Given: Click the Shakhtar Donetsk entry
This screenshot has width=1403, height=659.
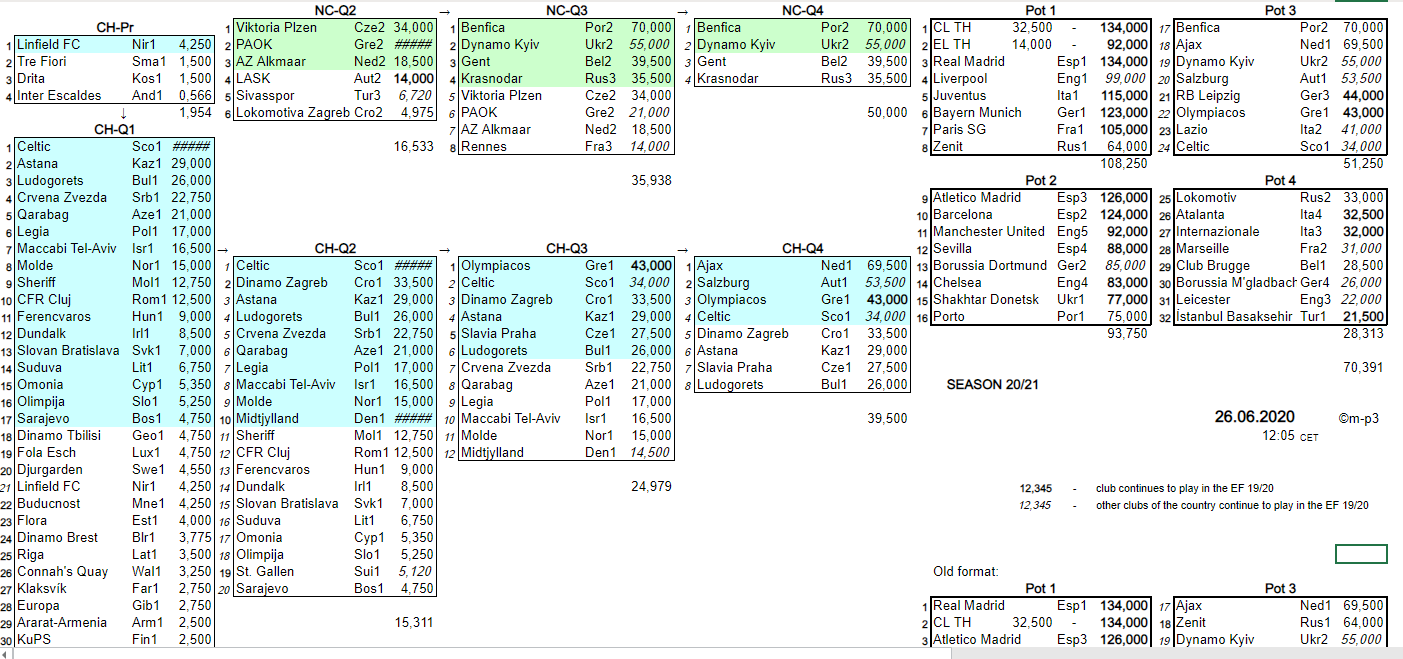Looking at the screenshot, I should (x=985, y=300).
